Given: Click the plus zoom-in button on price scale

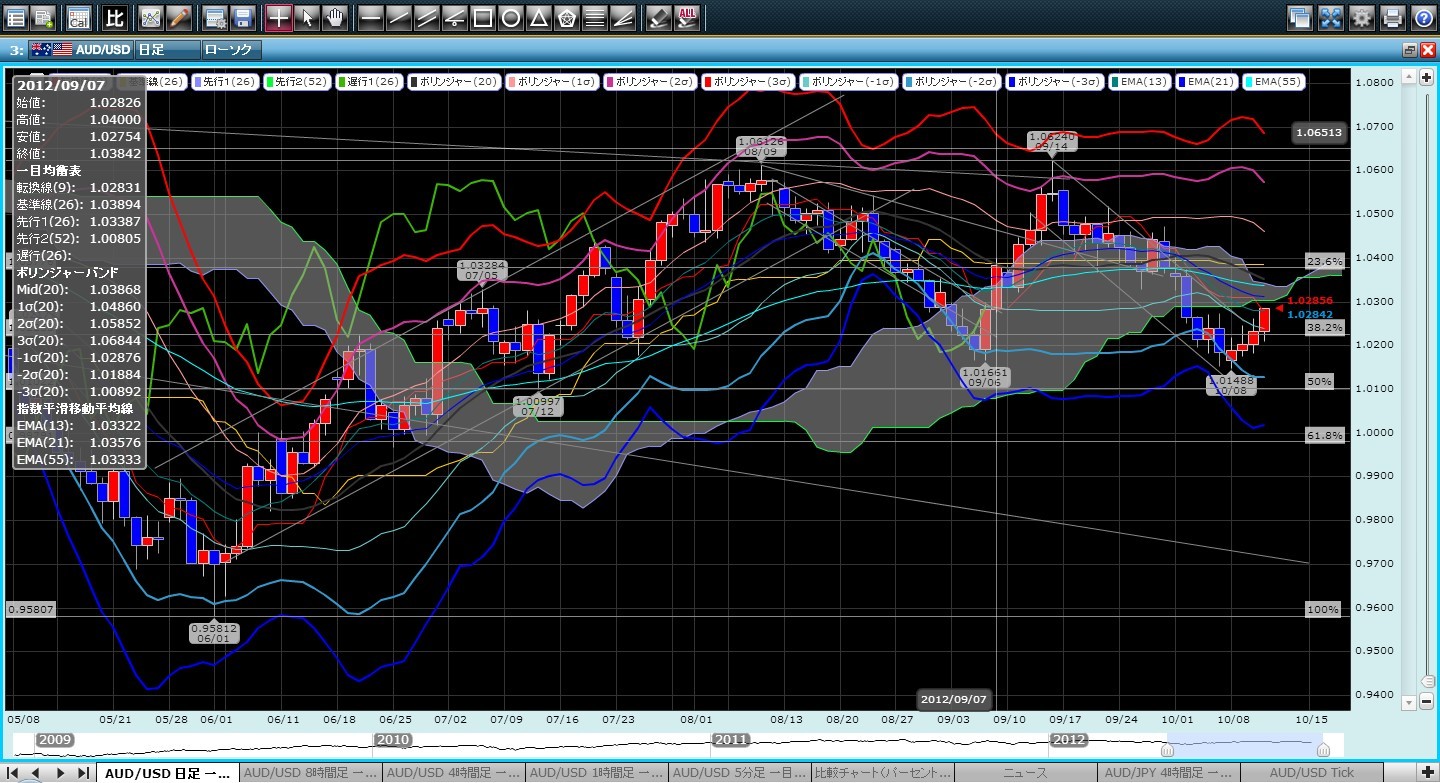Looking at the screenshot, I should (x=1427, y=77).
